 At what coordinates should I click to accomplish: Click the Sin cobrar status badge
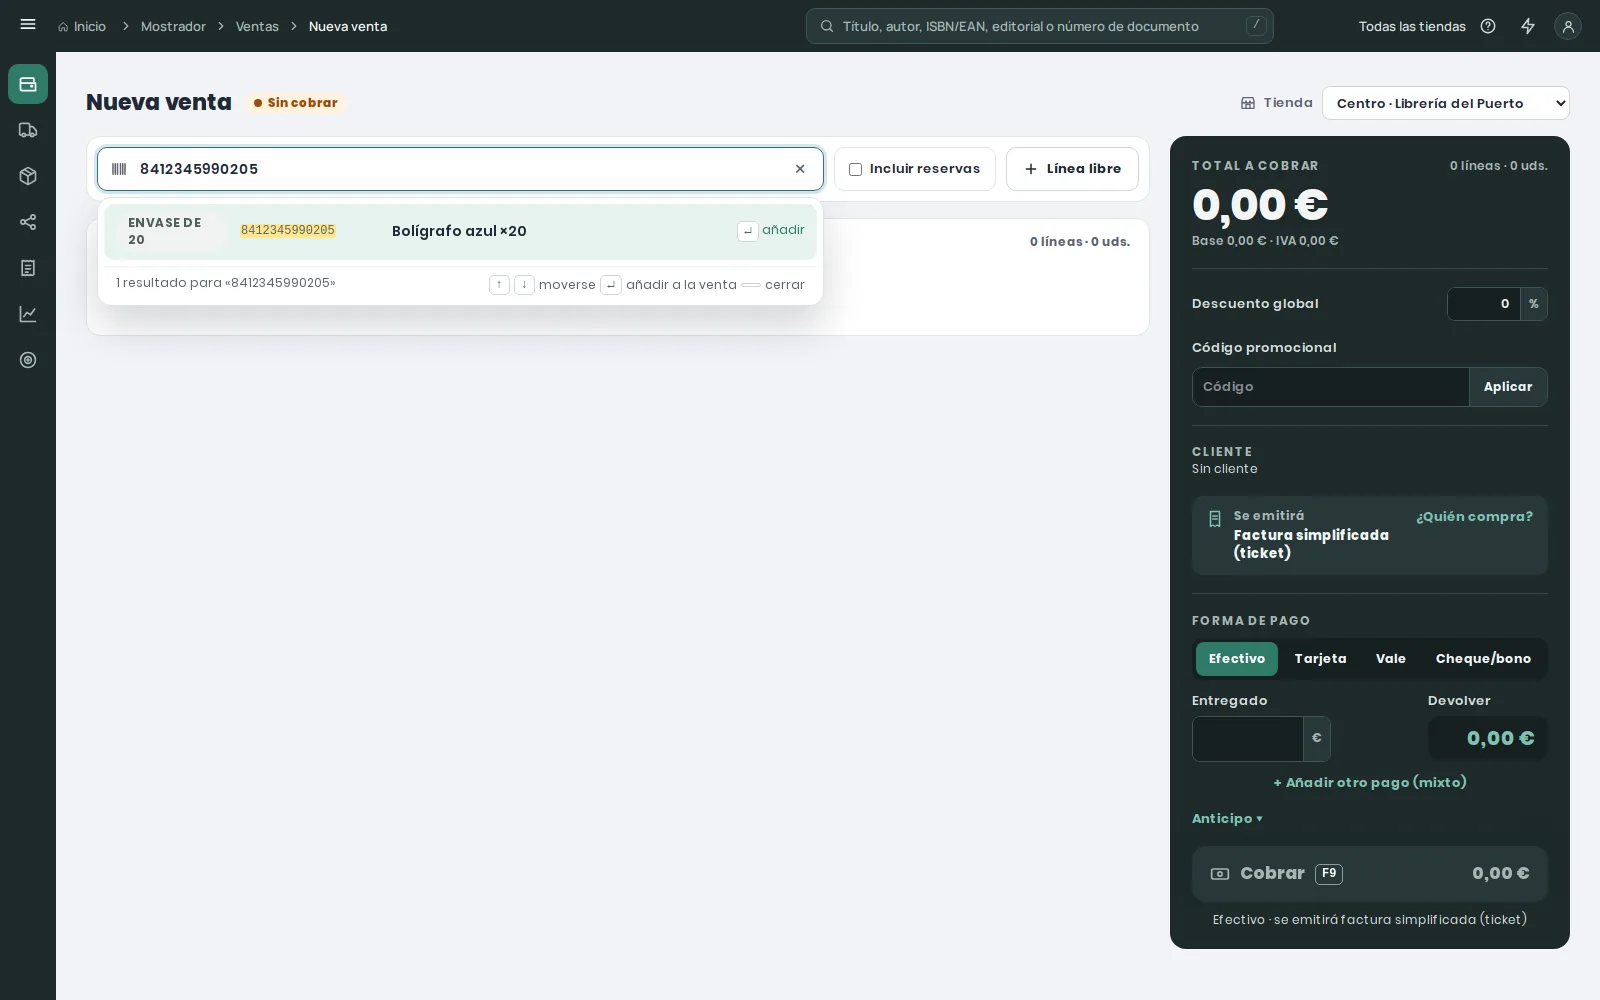point(296,103)
